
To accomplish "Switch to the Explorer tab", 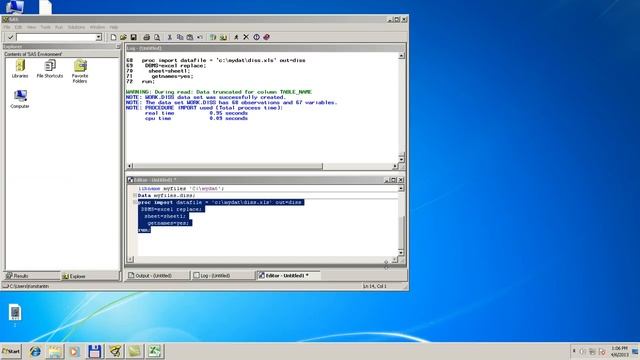I will click(89, 276).
